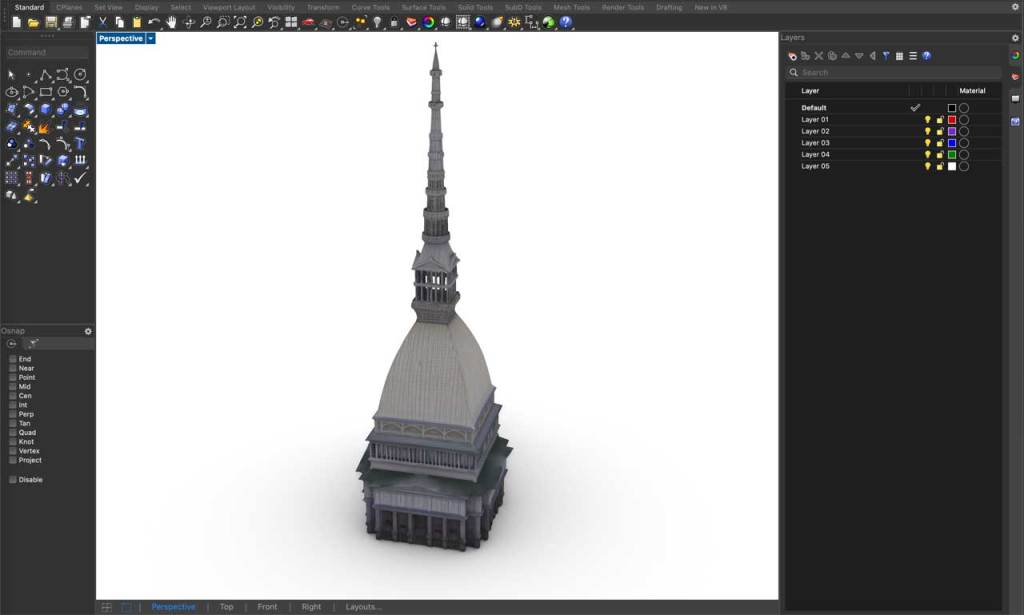Image resolution: width=1024 pixels, height=615 pixels.
Task: Select the arrow selection tool
Action: pos(11,75)
